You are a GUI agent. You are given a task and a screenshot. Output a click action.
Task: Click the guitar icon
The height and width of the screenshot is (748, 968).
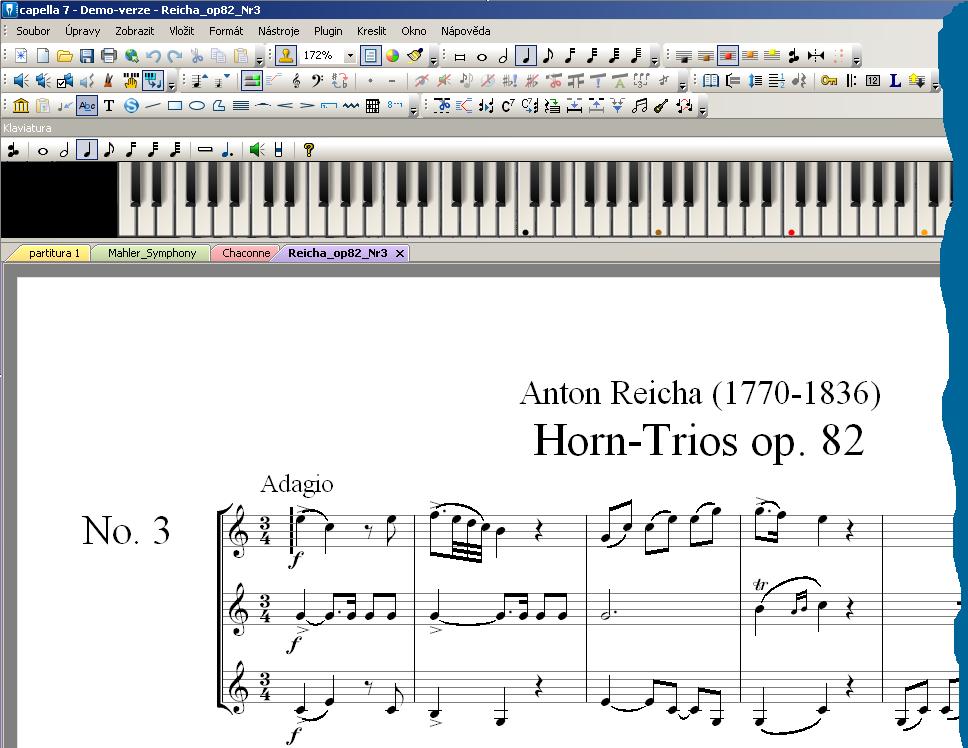pyautogui.click(x=661, y=106)
